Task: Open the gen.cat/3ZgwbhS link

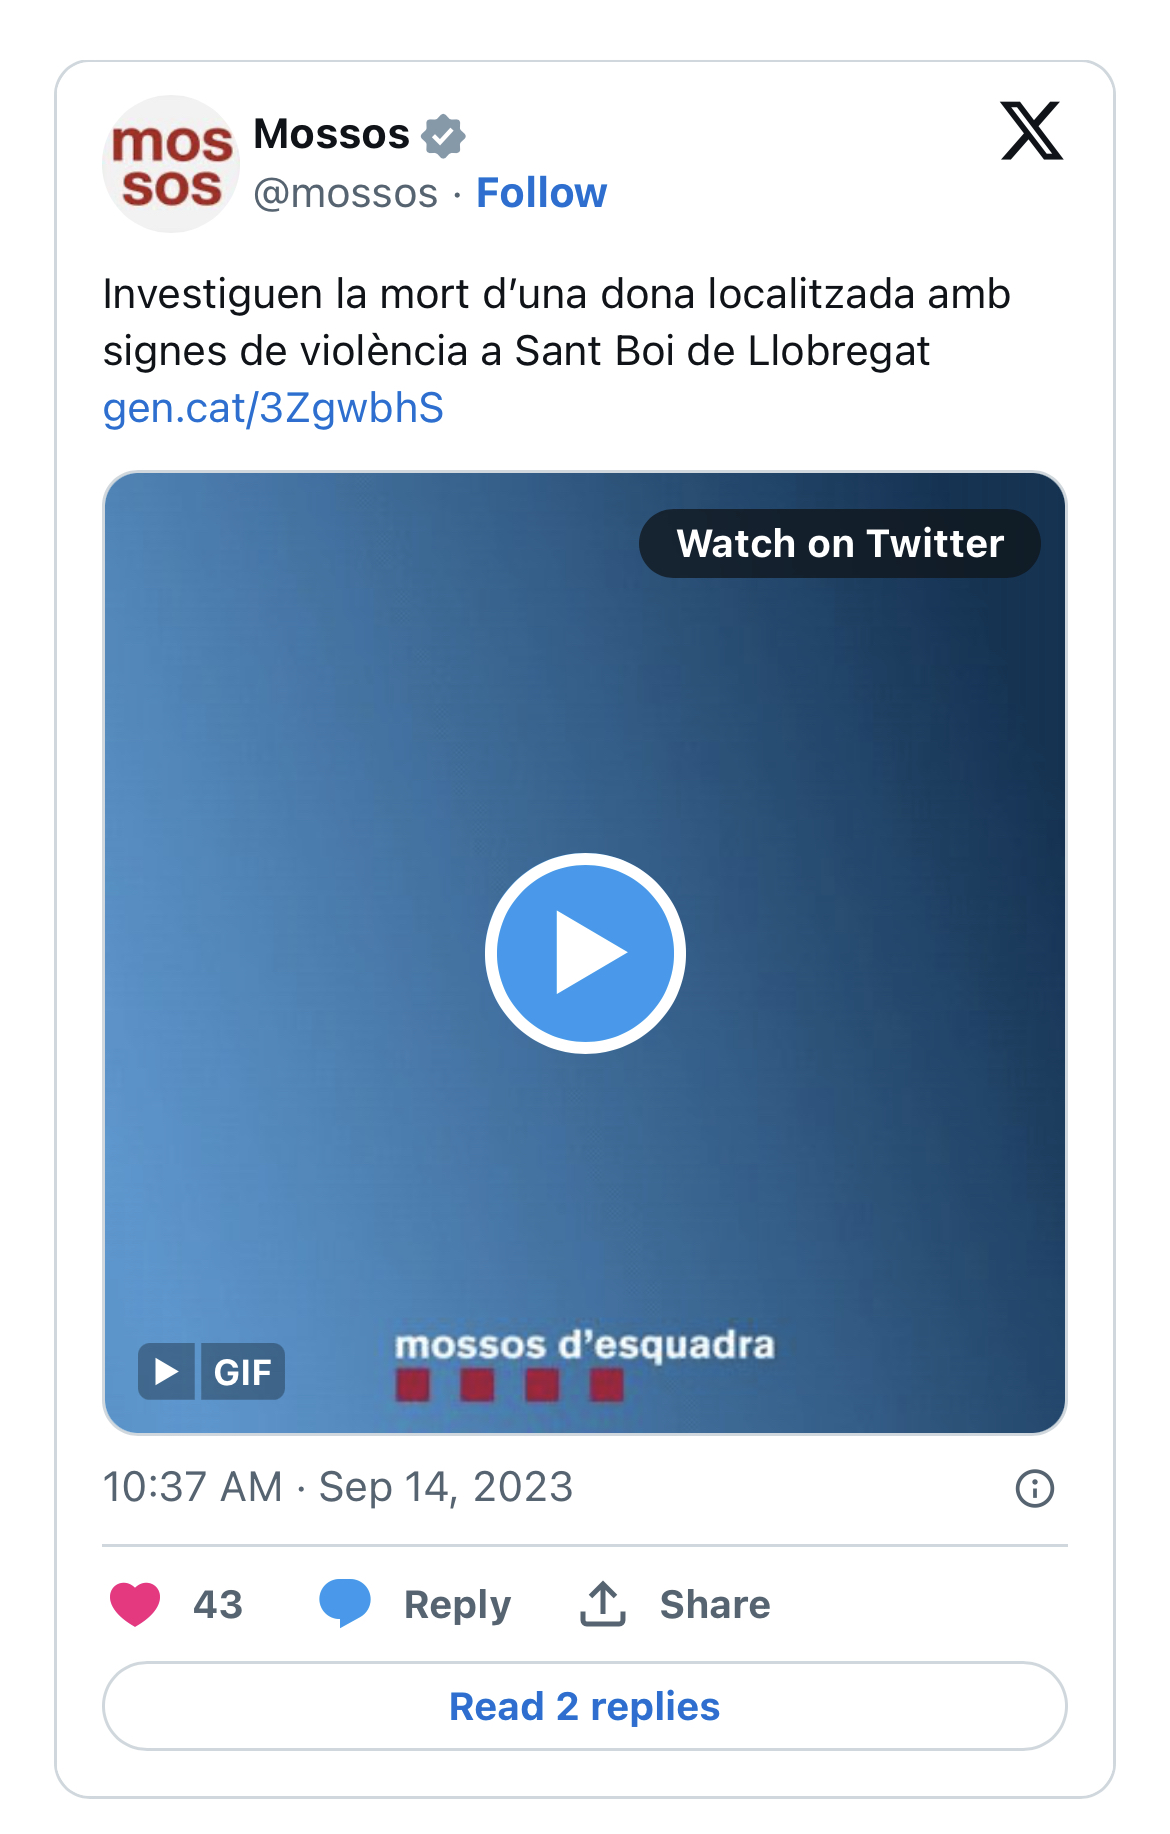Action: (273, 408)
